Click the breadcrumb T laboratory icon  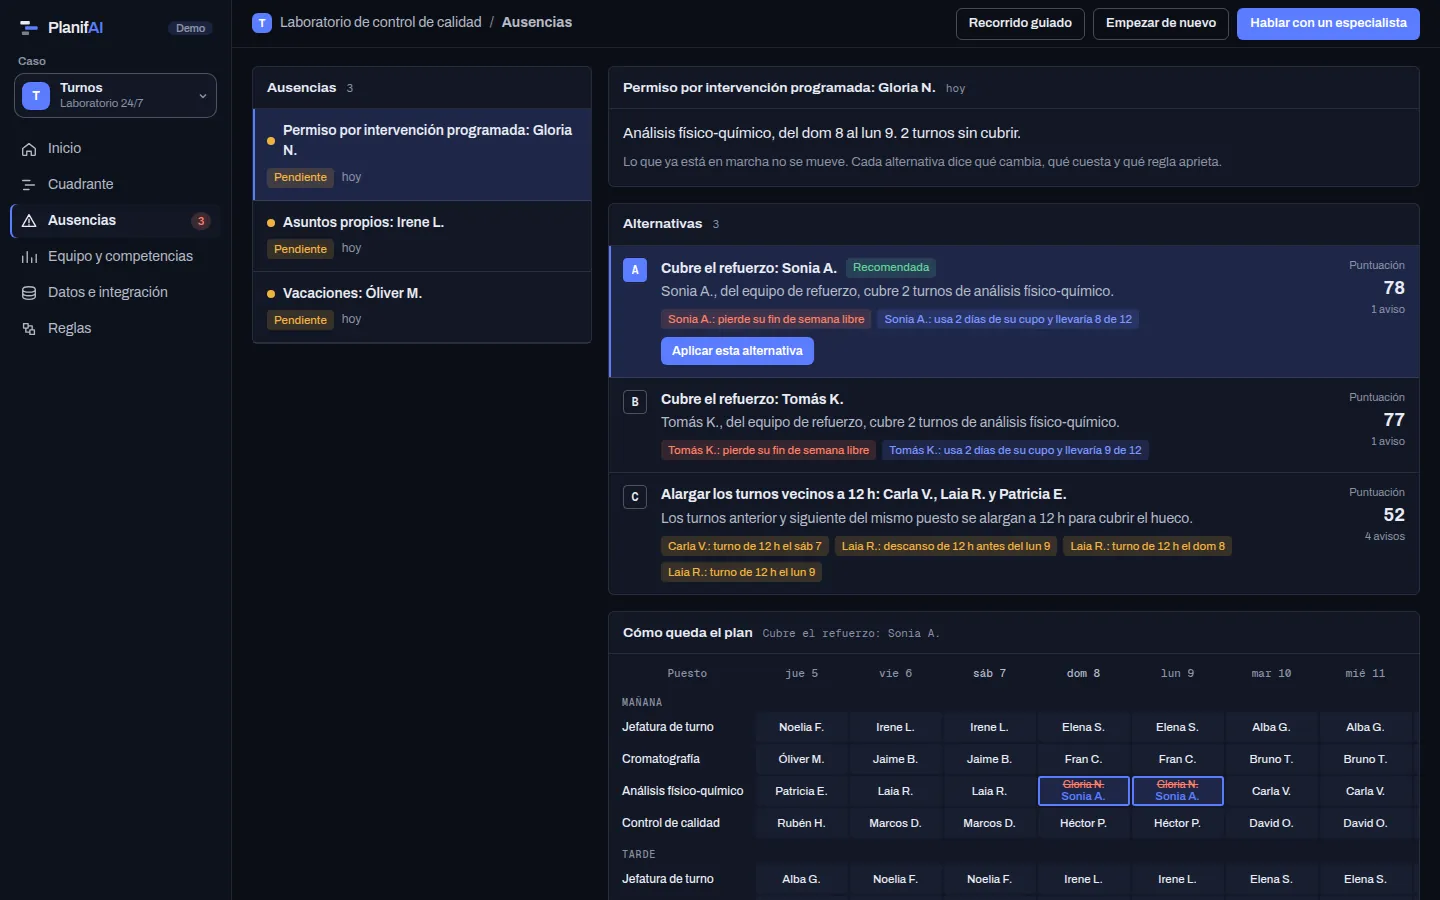click(x=262, y=22)
